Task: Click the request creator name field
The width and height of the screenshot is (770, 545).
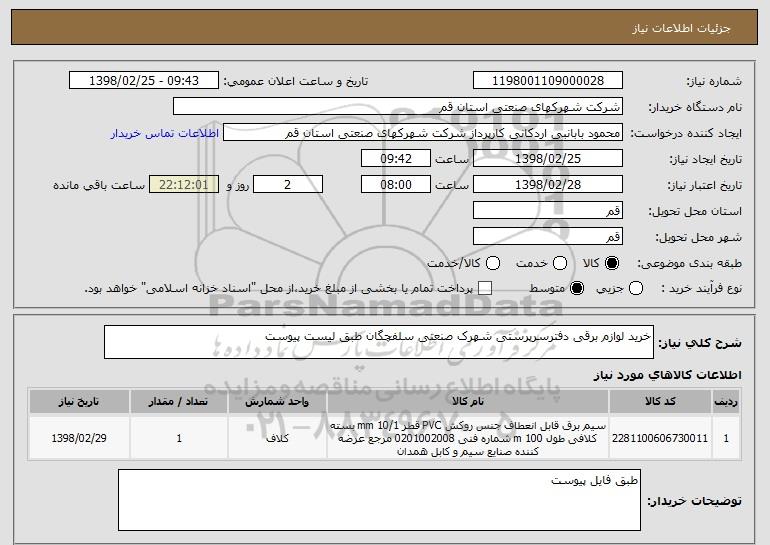Action: [x=423, y=133]
